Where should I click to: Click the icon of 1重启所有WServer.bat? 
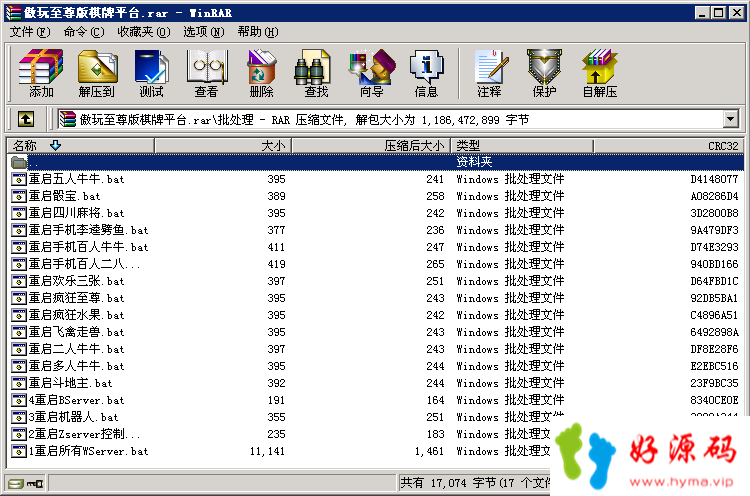(x=19, y=451)
